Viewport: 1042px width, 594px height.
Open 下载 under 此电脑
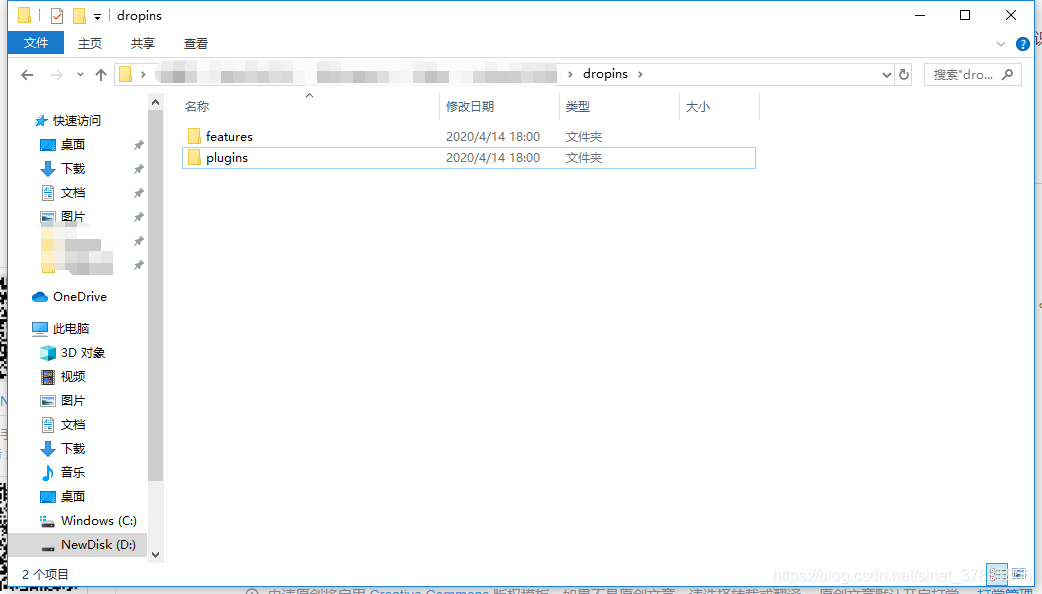pos(72,448)
